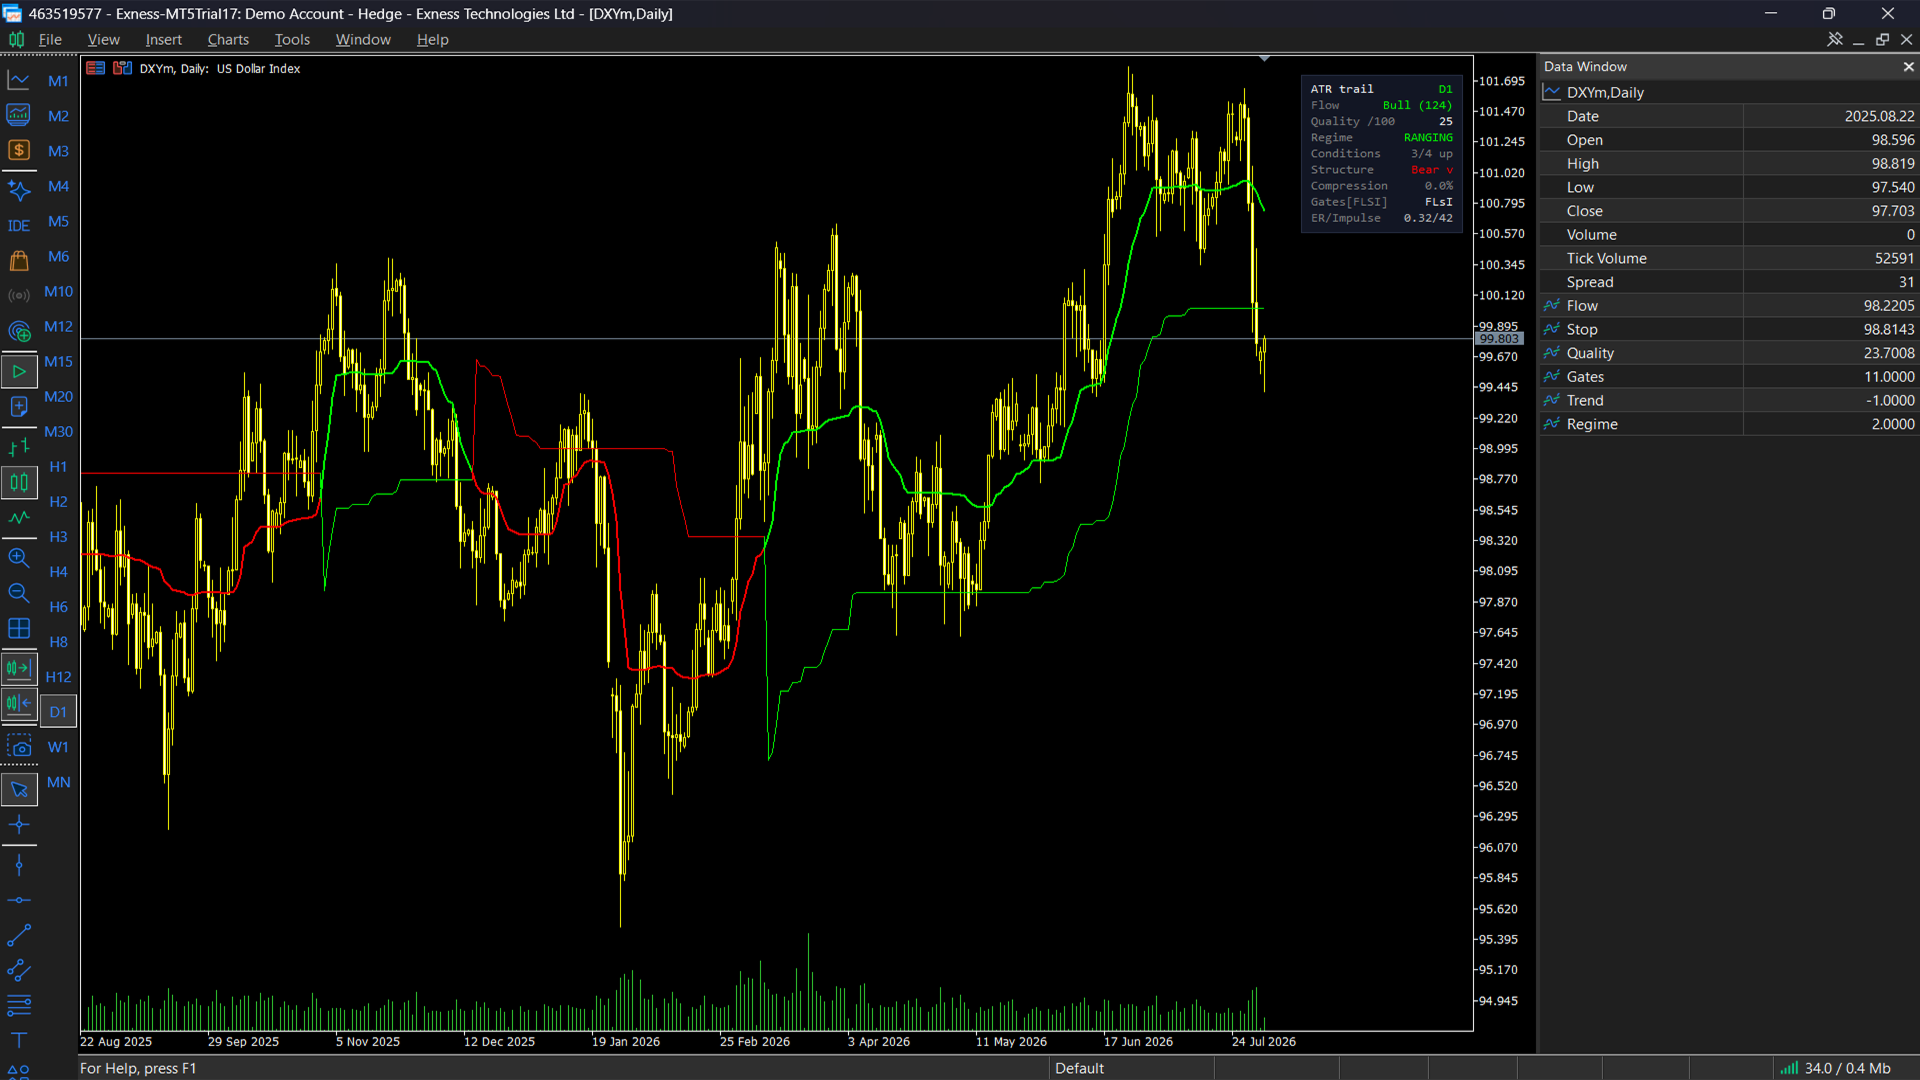This screenshot has height=1080, width=1920.
Task: Open the View menu
Action: [x=103, y=40]
